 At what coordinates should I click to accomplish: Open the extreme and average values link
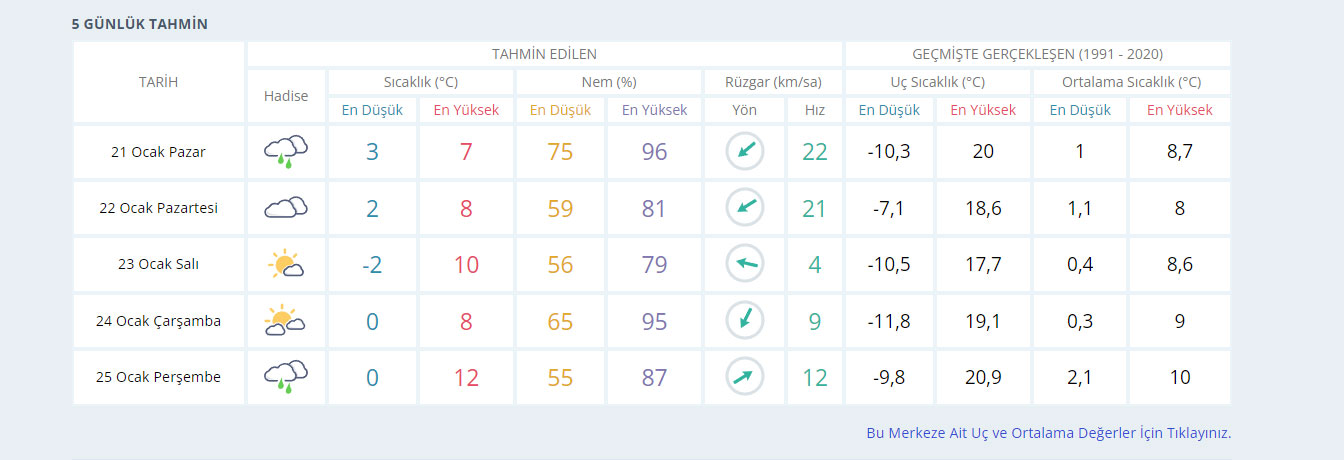tap(1048, 433)
